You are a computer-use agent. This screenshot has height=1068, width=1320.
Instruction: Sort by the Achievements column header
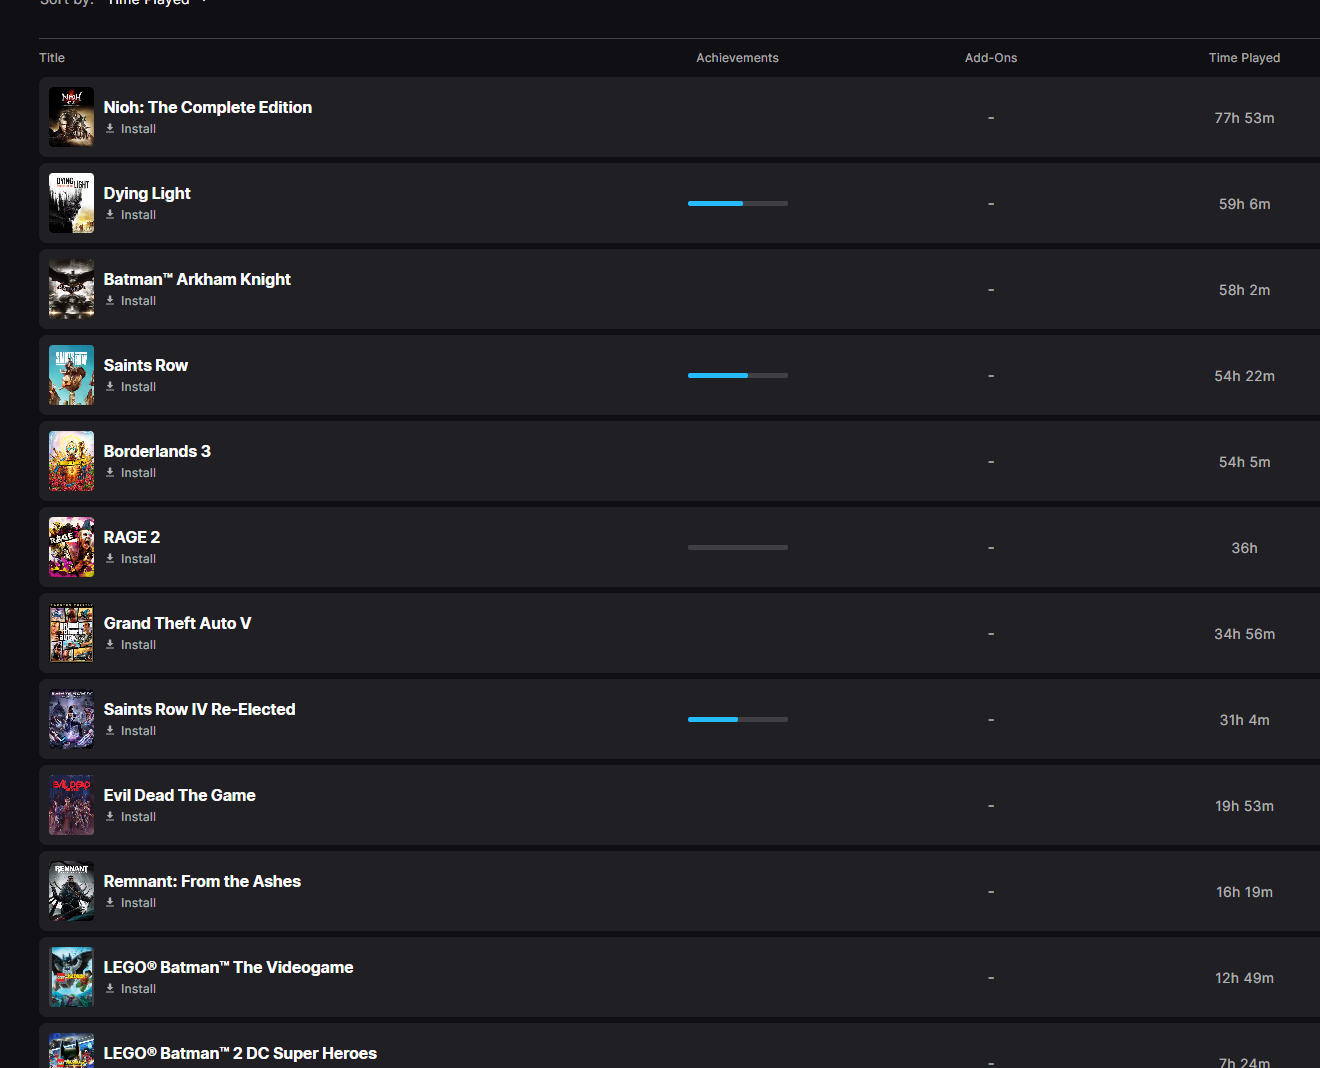coord(738,58)
